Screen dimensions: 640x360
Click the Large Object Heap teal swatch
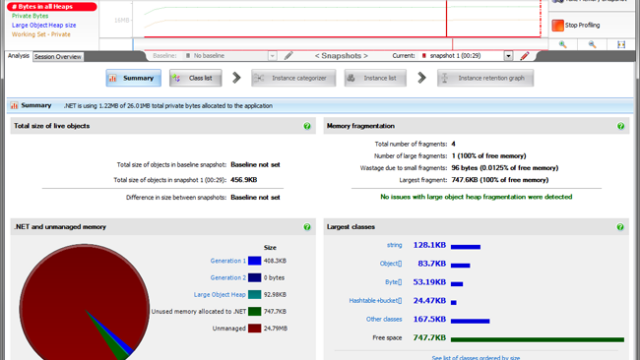254,295
